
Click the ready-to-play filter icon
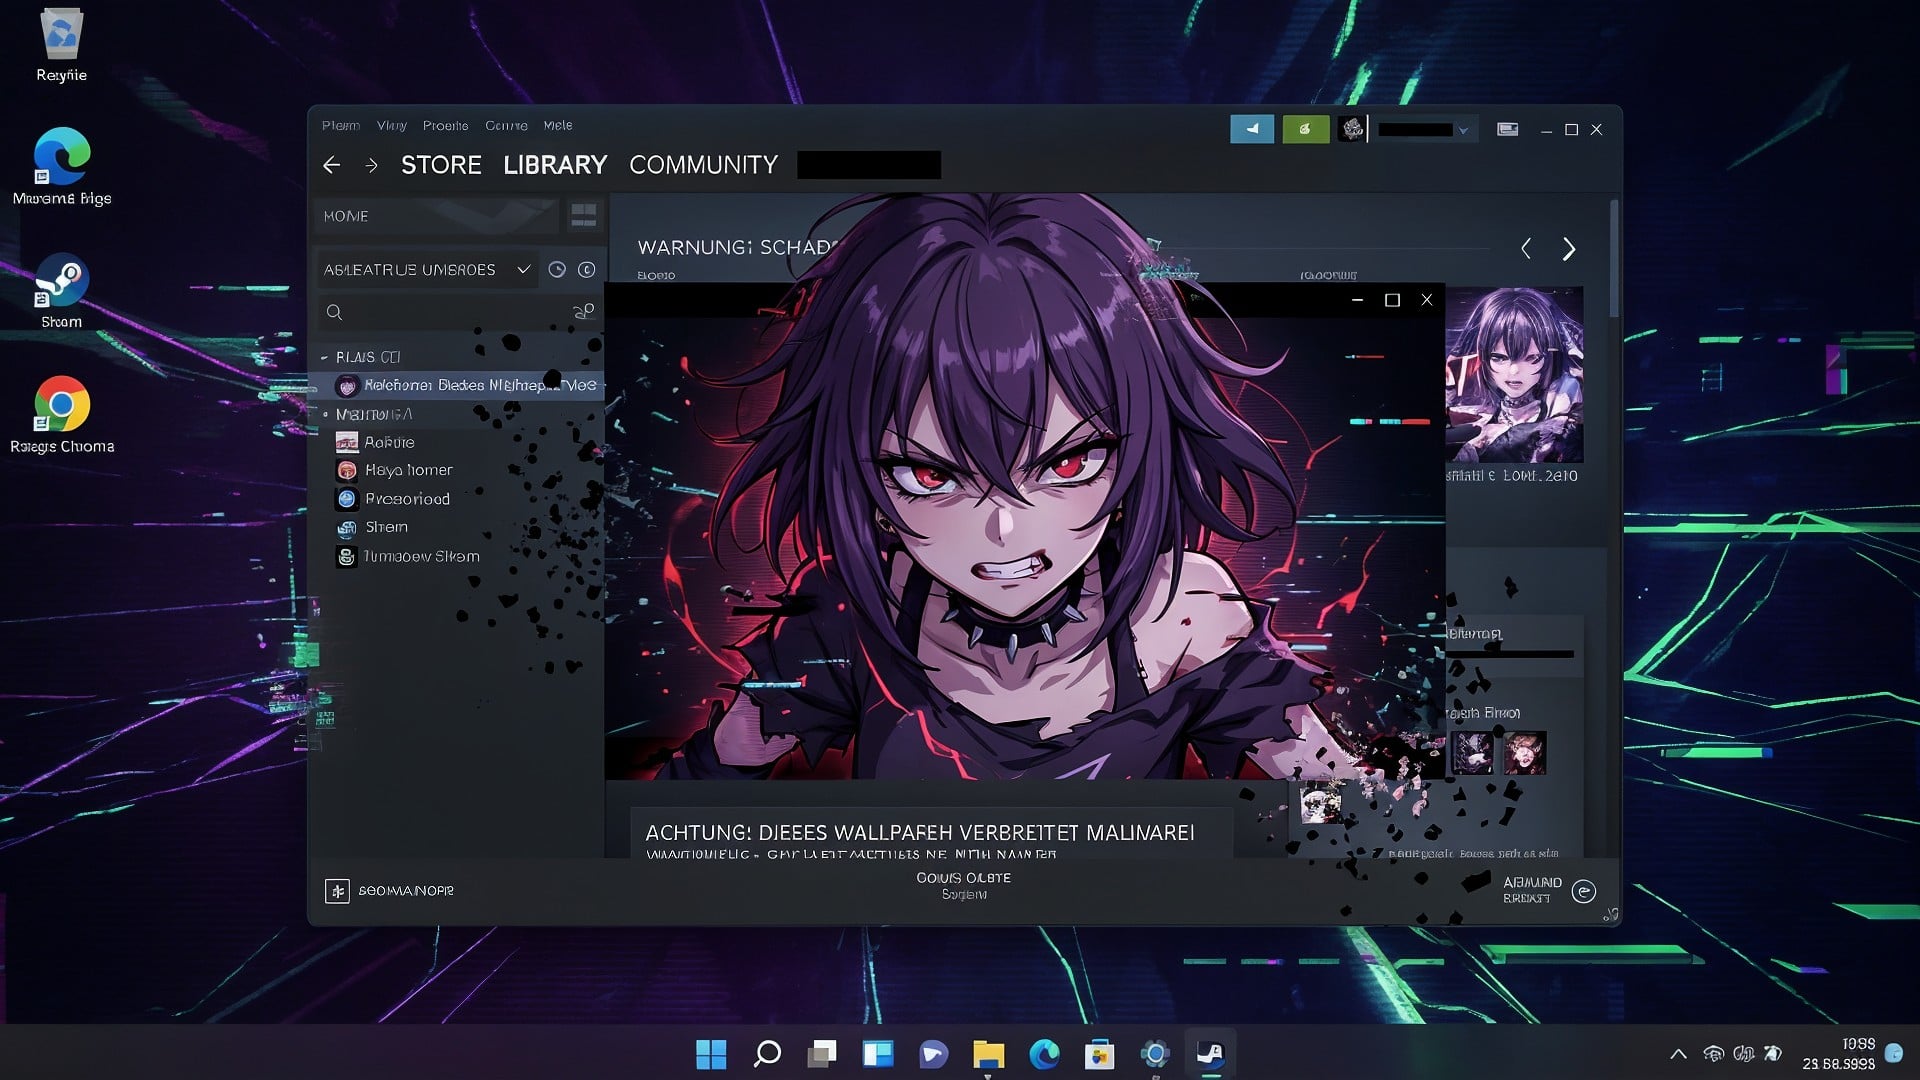pos(587,270)
